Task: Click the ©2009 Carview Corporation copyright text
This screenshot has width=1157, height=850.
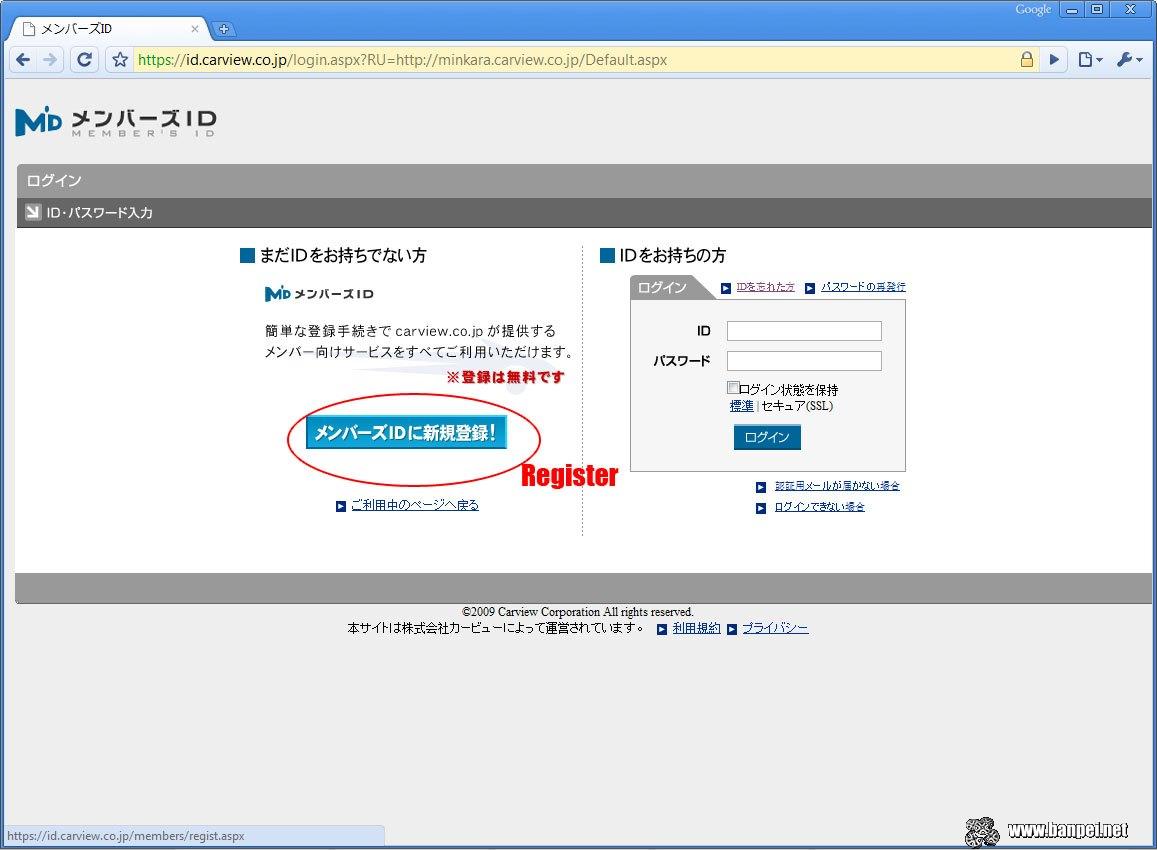Action: [578, 612]
